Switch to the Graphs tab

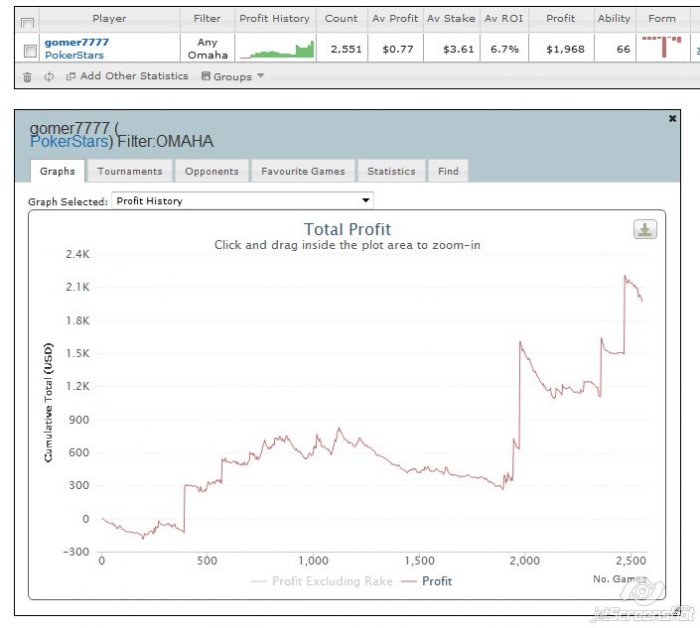pos(58,171)
